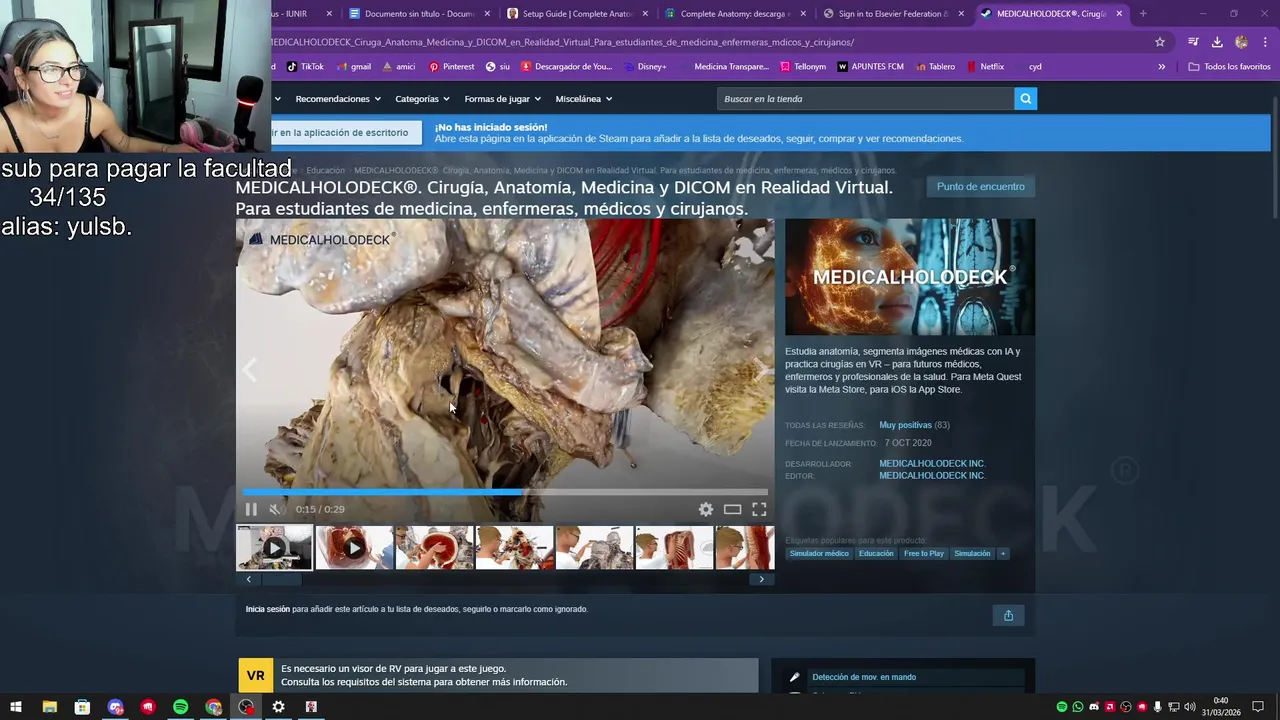
Task: Open the video player settings gear
Action: pos(706,509)
